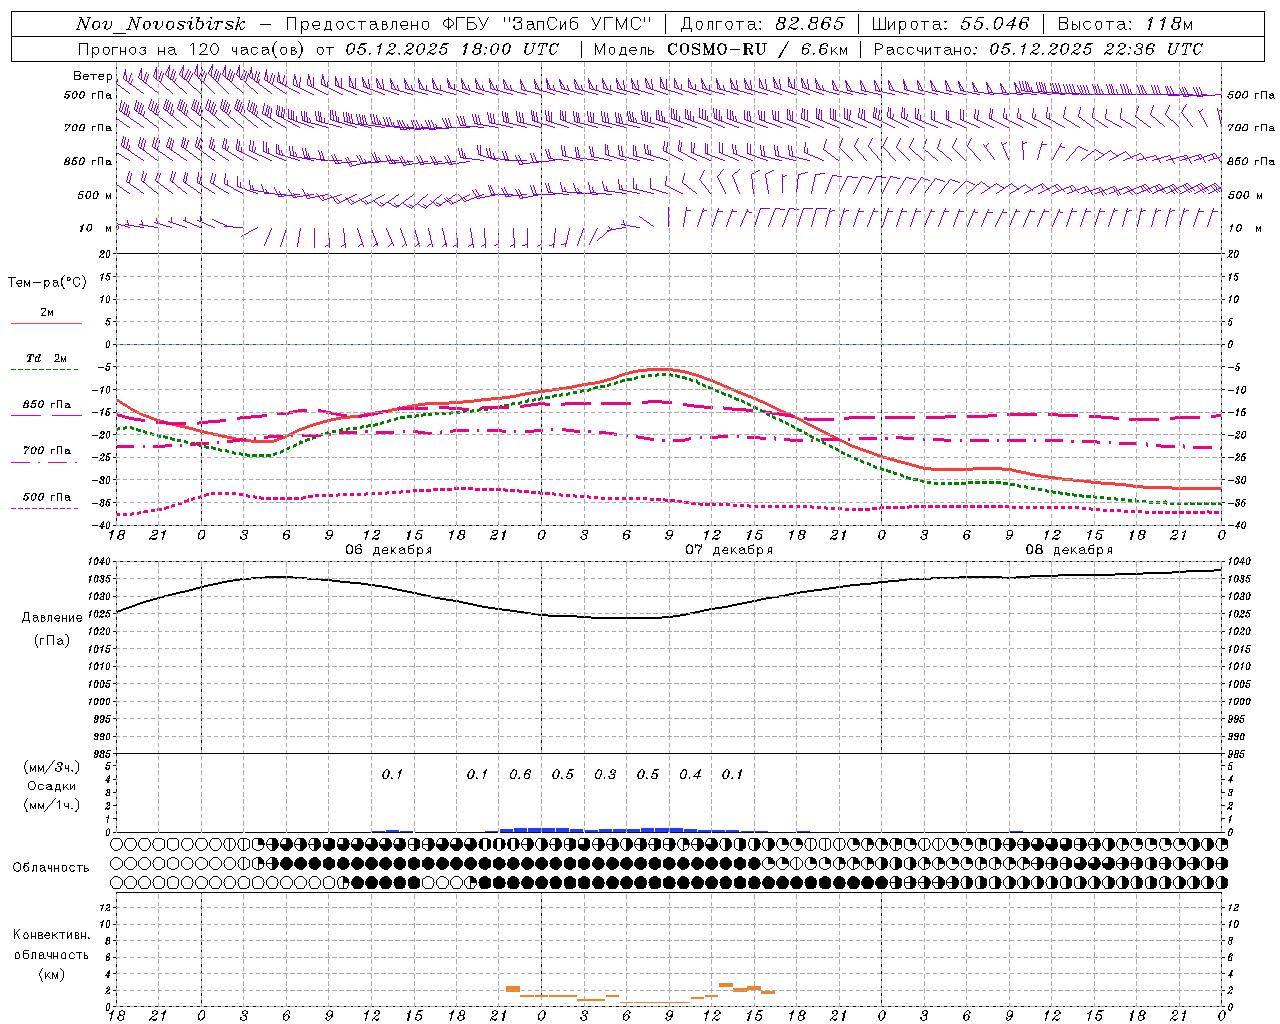Click the Td 2м dew point legend entry
This screenshot has height=1024, width=1280.
tap(46, 358)
